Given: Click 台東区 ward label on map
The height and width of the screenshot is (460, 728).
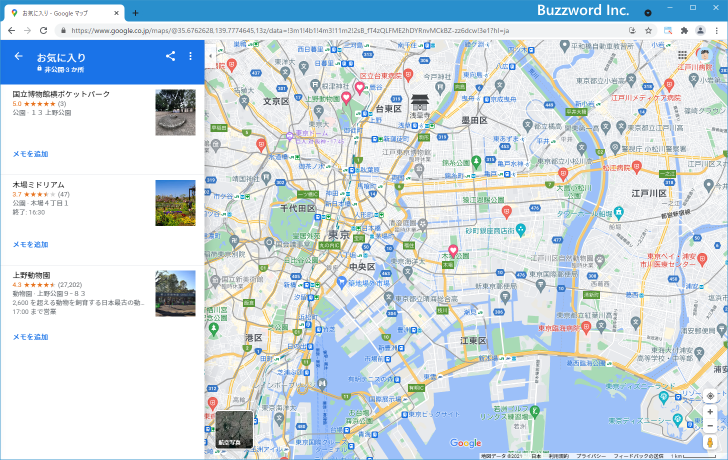Looking at the screenshot, I should click(x=389, y=109).
